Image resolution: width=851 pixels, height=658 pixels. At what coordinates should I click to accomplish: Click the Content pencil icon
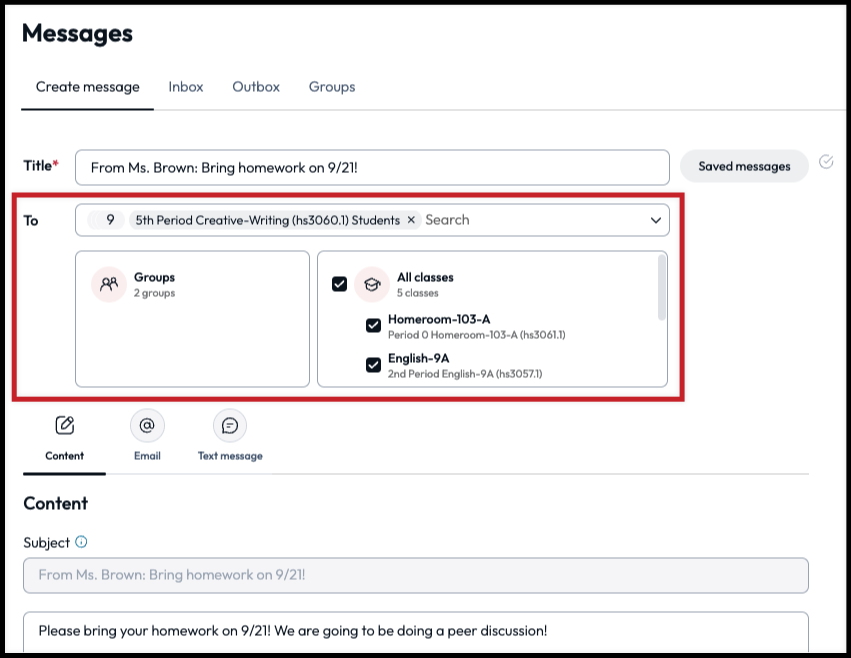click(65, 426)
